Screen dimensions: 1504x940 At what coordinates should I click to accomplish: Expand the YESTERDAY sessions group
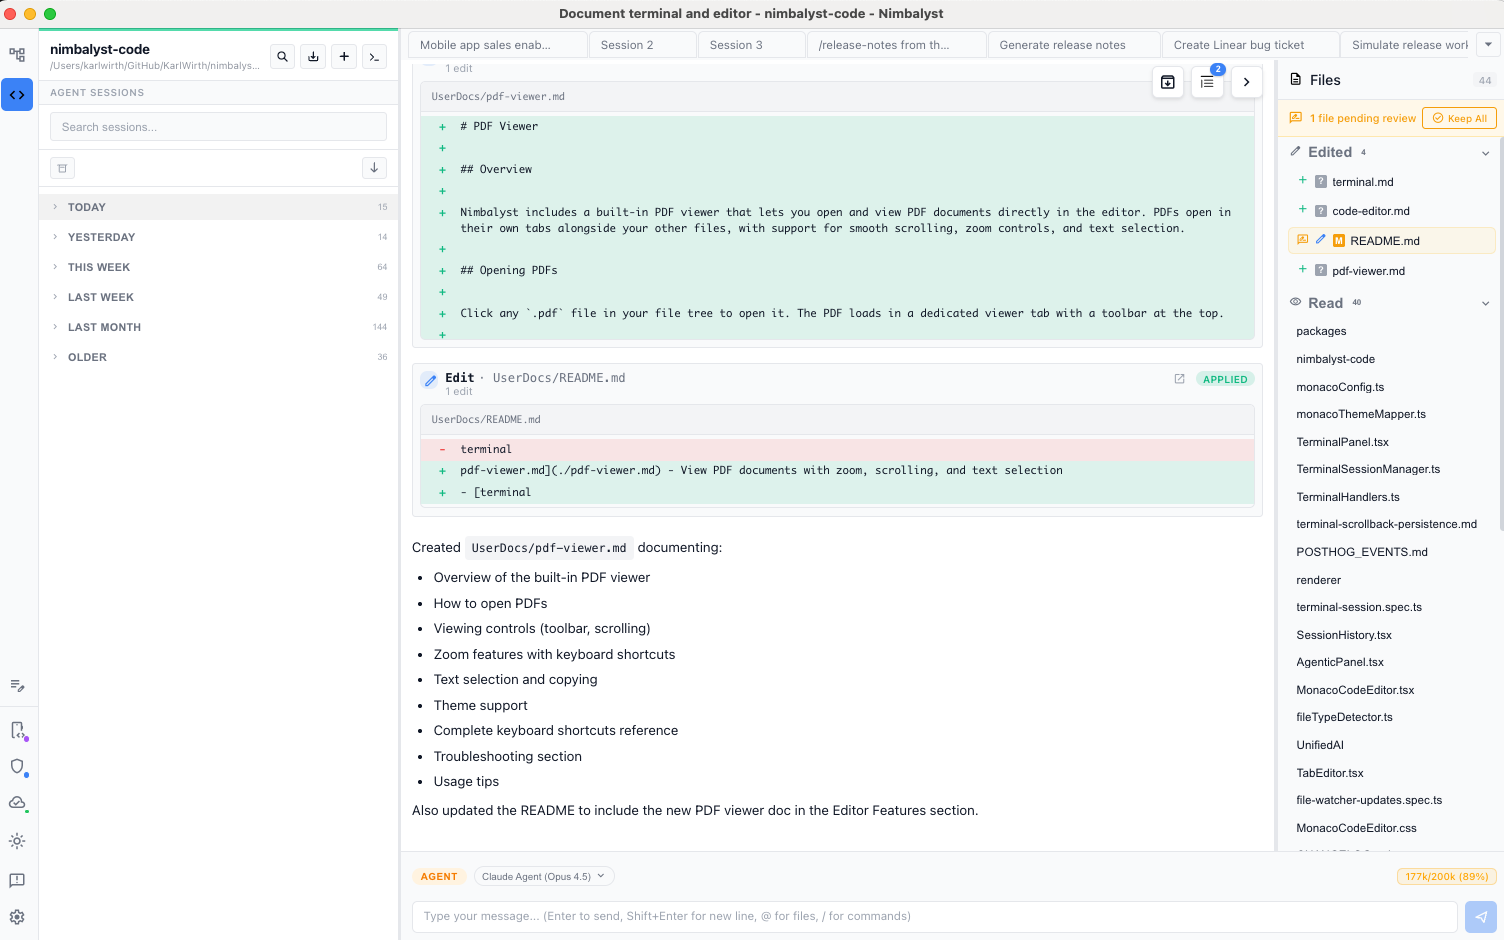[x=218, y=237]
